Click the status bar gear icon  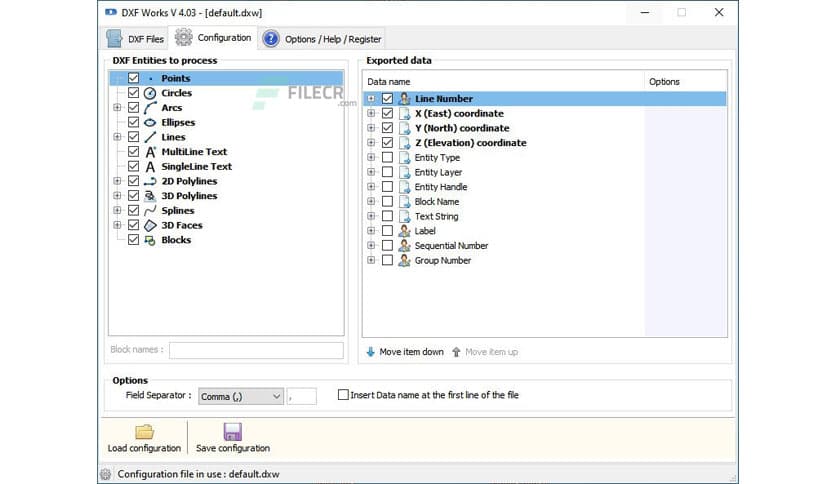(106, 474)
